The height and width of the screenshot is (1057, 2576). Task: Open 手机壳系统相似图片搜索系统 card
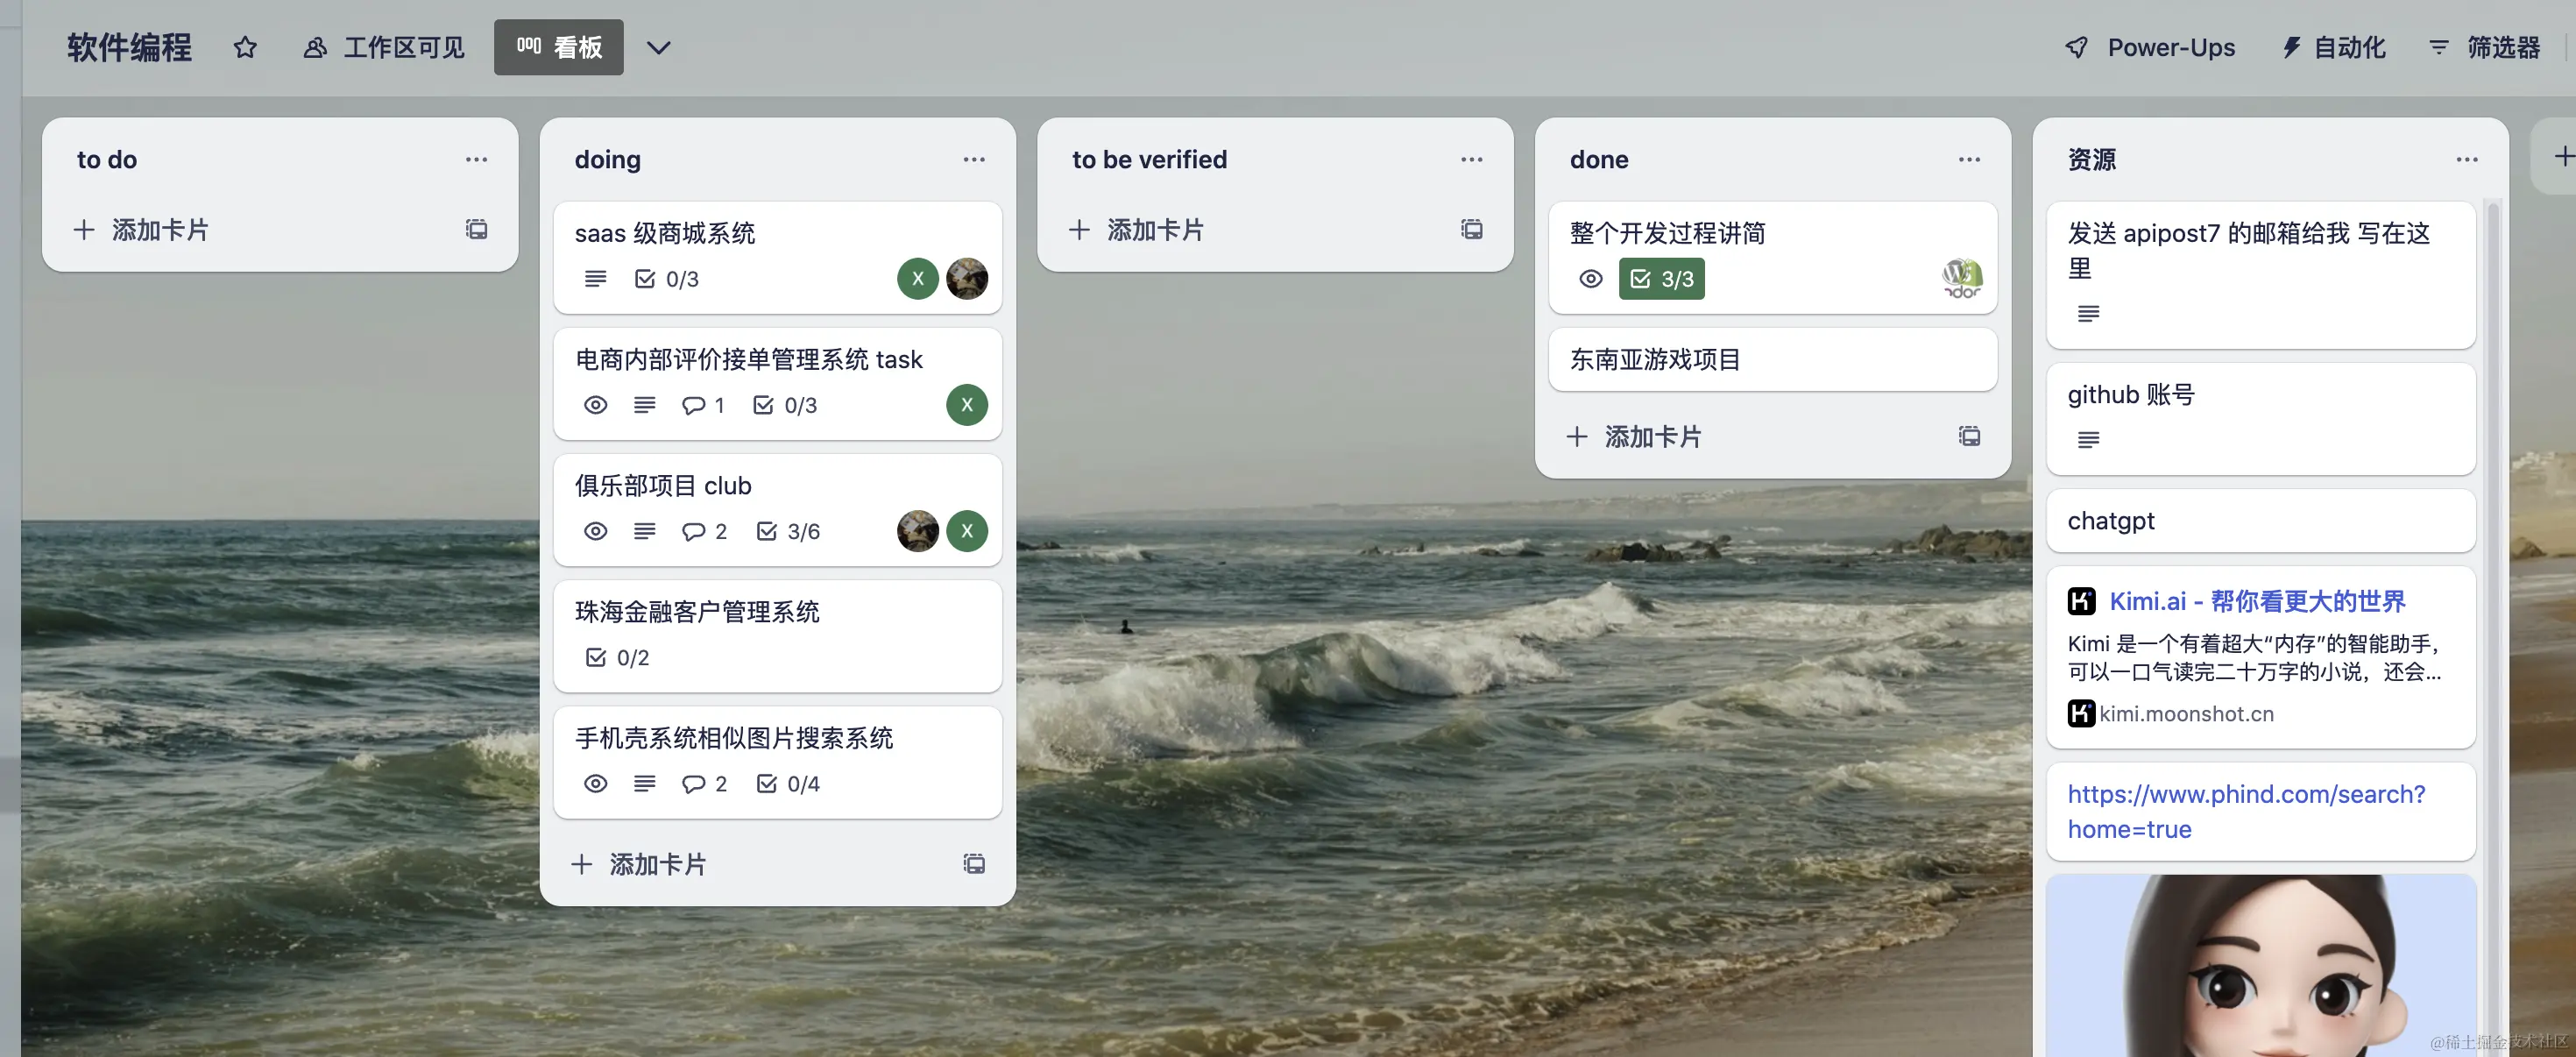777,762
